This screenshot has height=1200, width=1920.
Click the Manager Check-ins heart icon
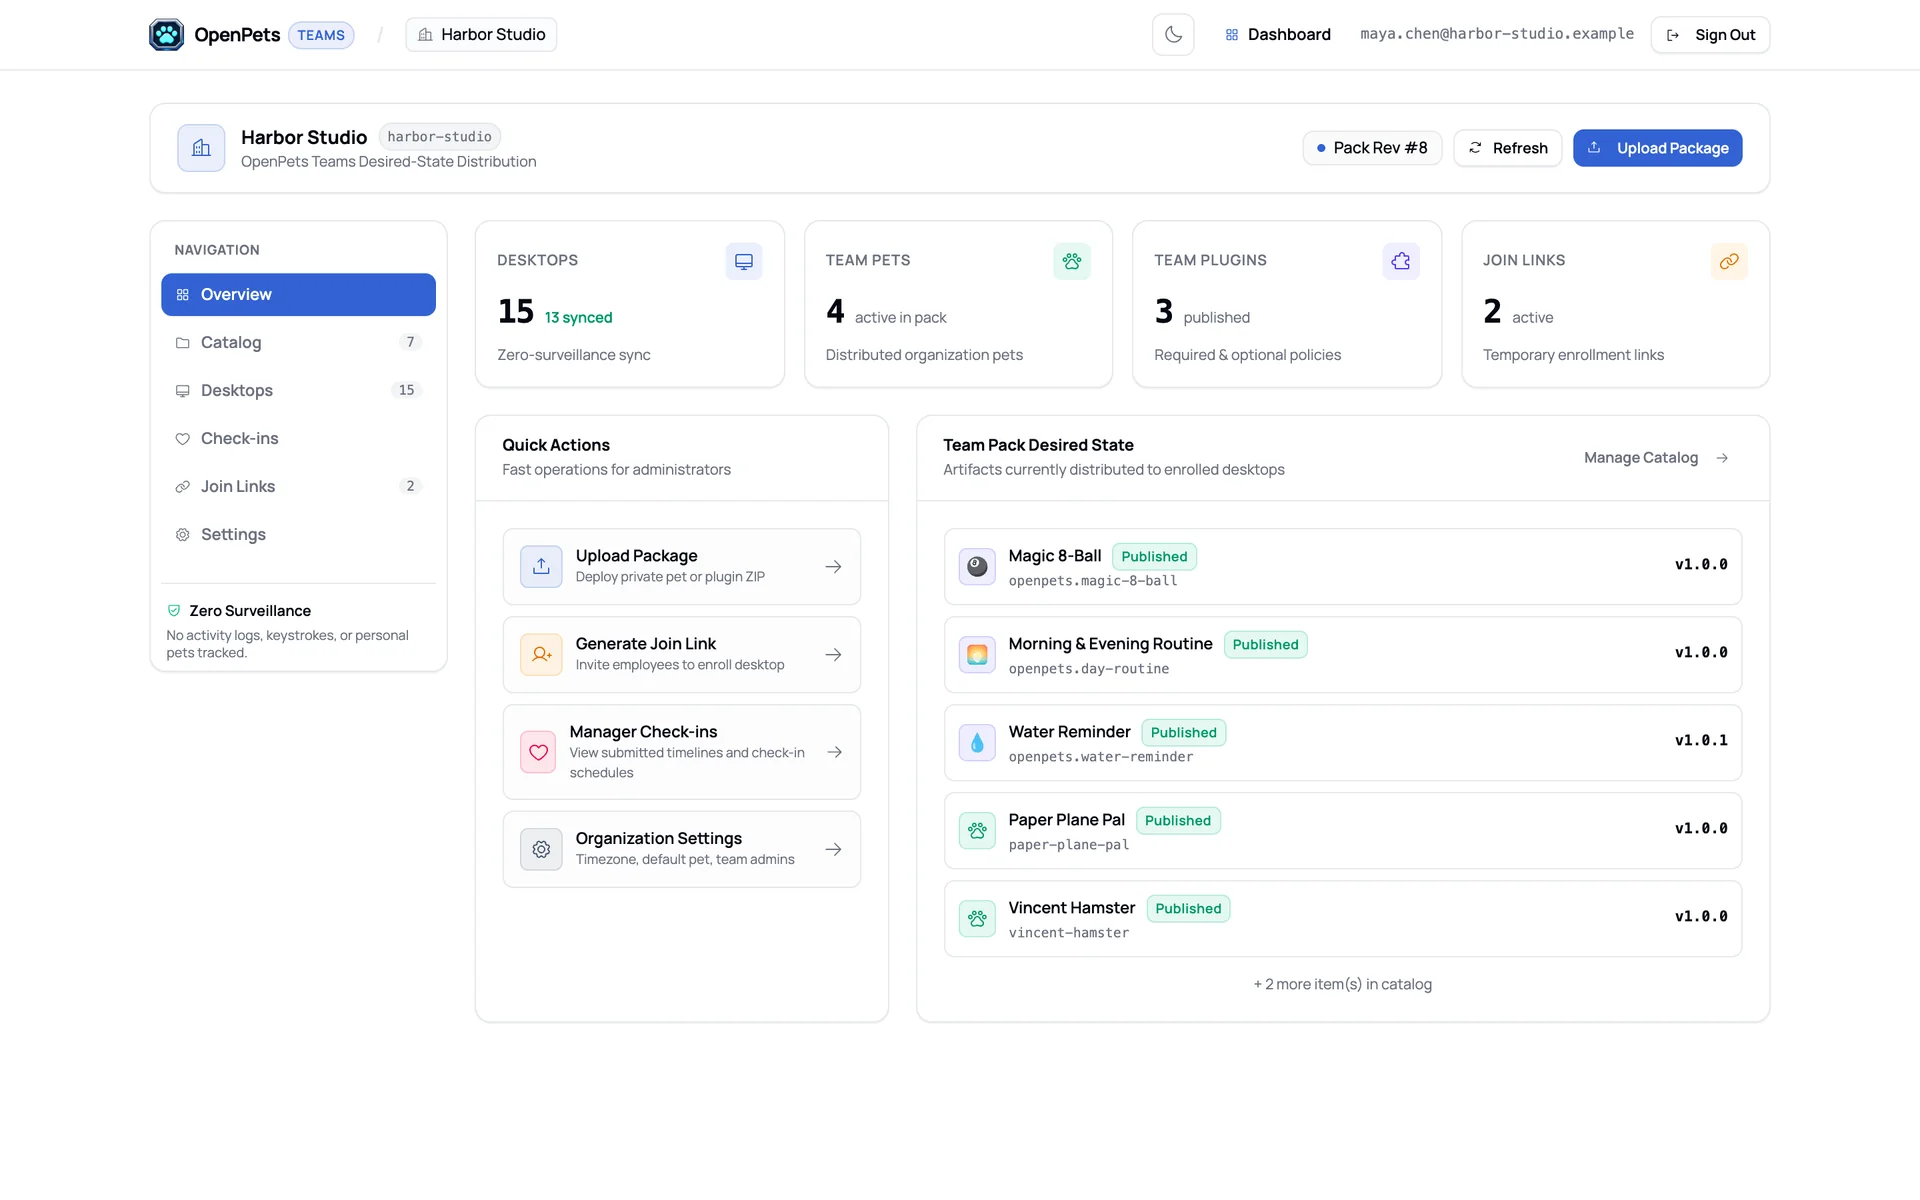point(538,752)
